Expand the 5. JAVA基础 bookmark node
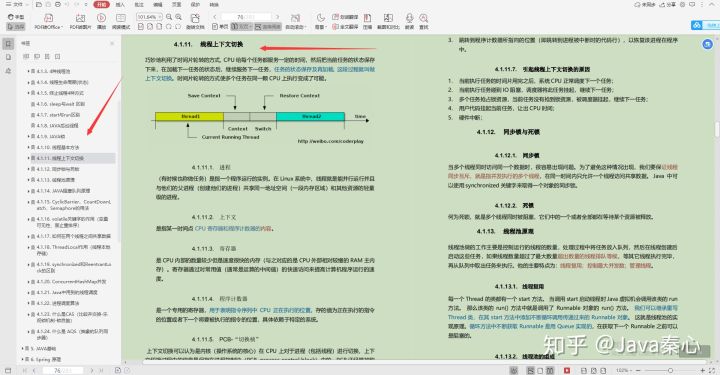The width and height of the screenshot is (720, 375). [22, 349]
